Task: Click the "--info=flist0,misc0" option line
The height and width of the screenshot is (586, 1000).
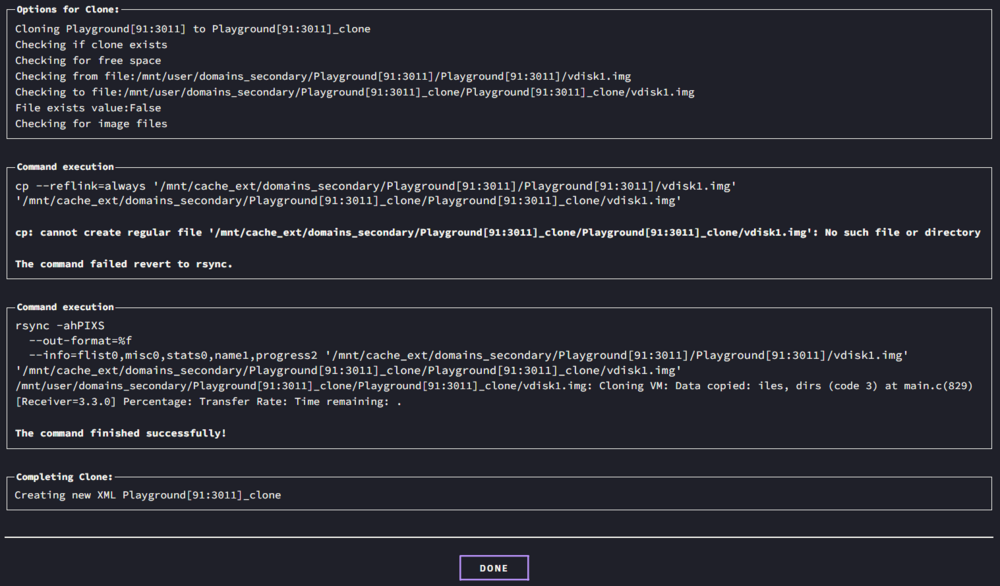Action: click(x=468, y=355)
